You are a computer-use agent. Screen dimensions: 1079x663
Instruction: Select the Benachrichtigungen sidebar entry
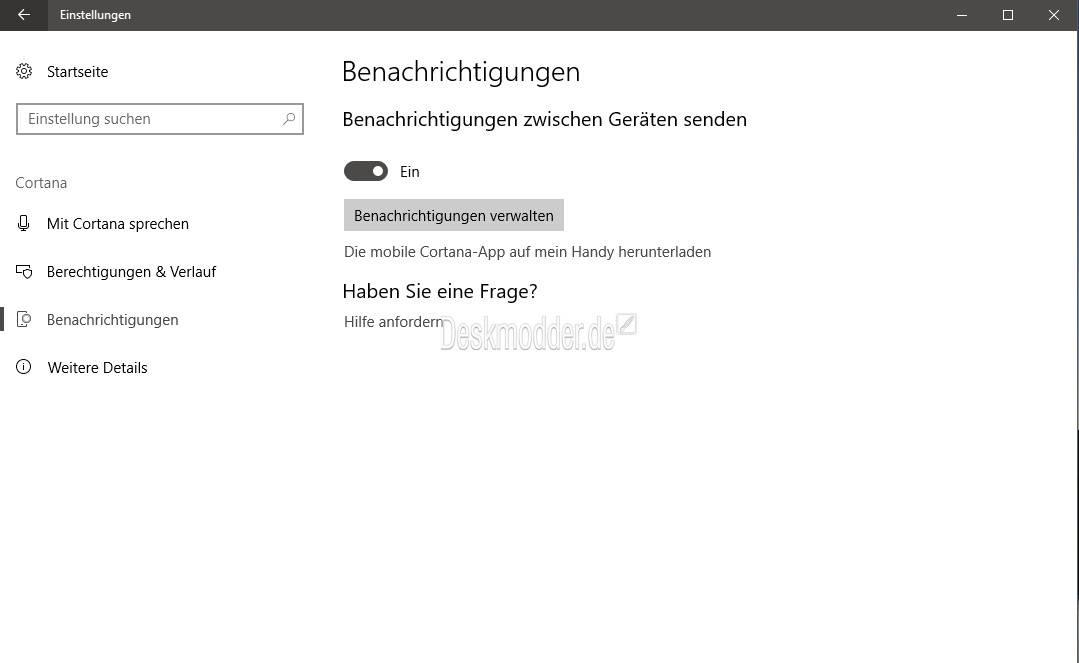[112, 320]
